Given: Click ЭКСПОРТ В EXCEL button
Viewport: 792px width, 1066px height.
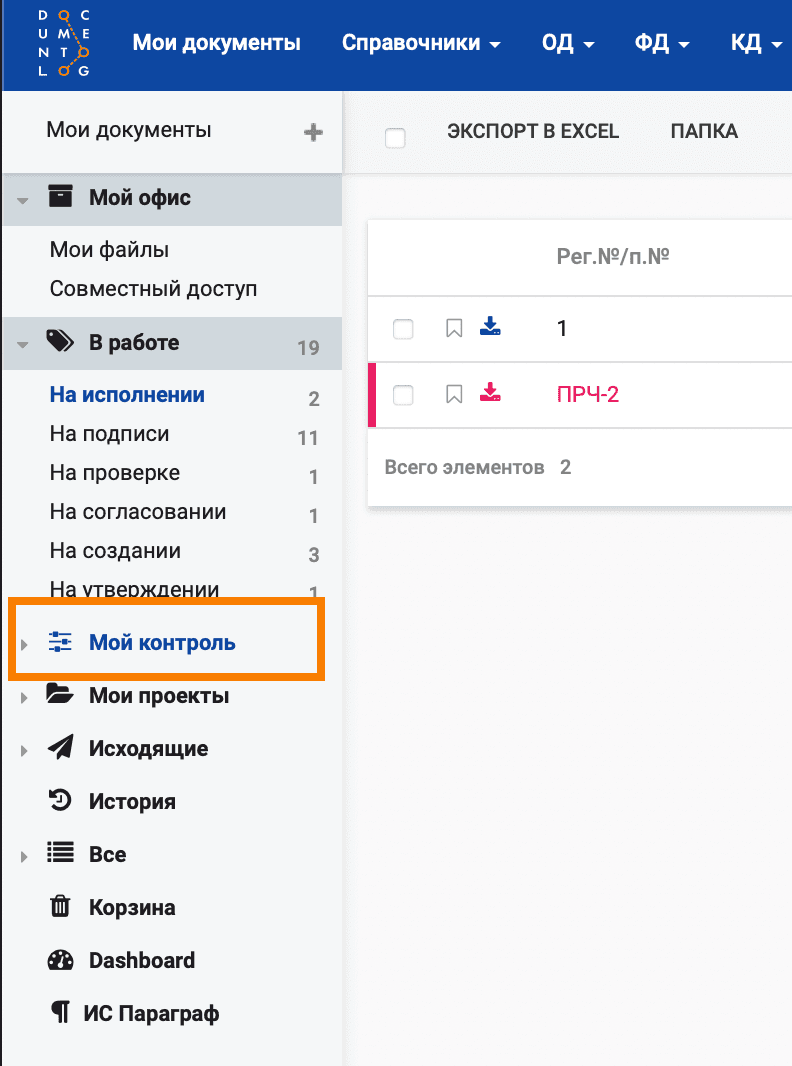Looking at the screenshot, I should (x=533, y=132).
